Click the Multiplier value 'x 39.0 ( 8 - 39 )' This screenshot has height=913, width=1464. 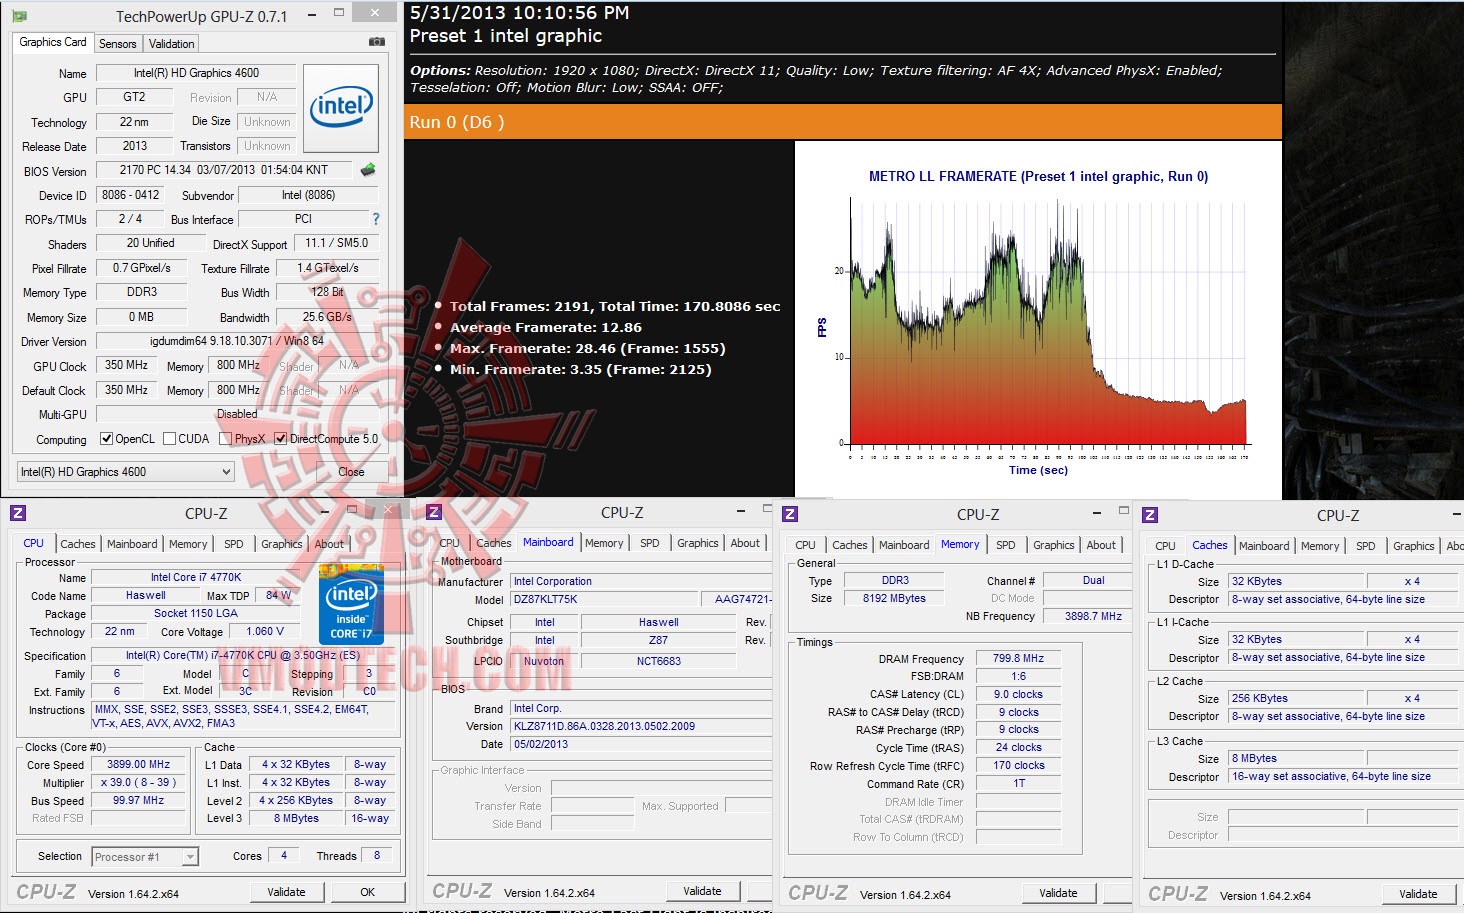click(x=139, y=782)
